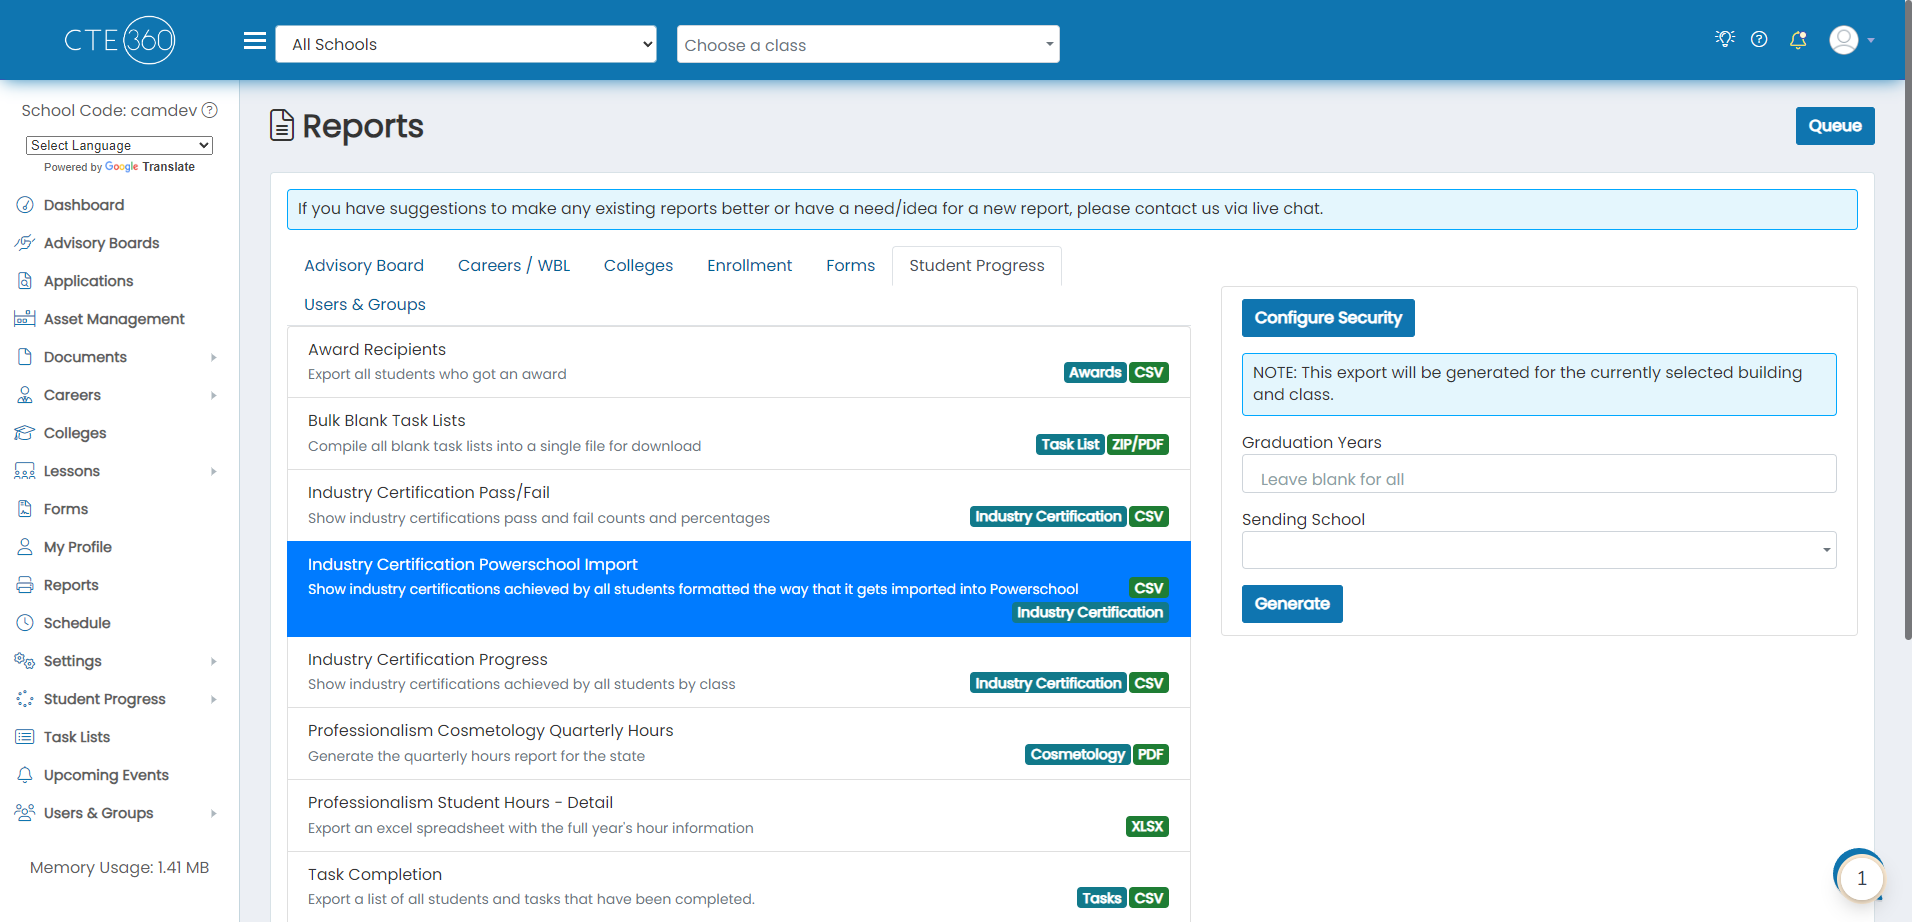The height and width of the screenshot is (922, 1912).
Task: Click the School Code help icon
Action: (210, 110)
